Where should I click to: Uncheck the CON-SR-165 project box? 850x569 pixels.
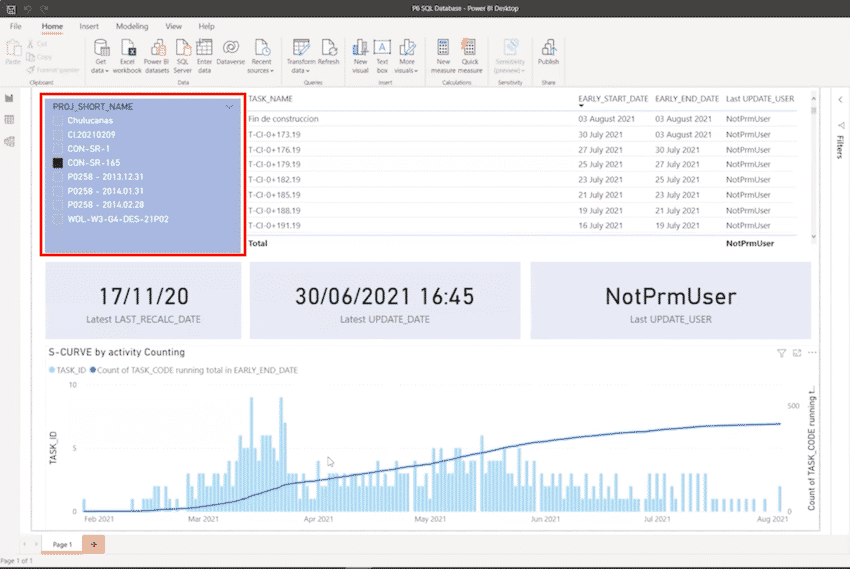pyautogui.click(x=57, y=163)
